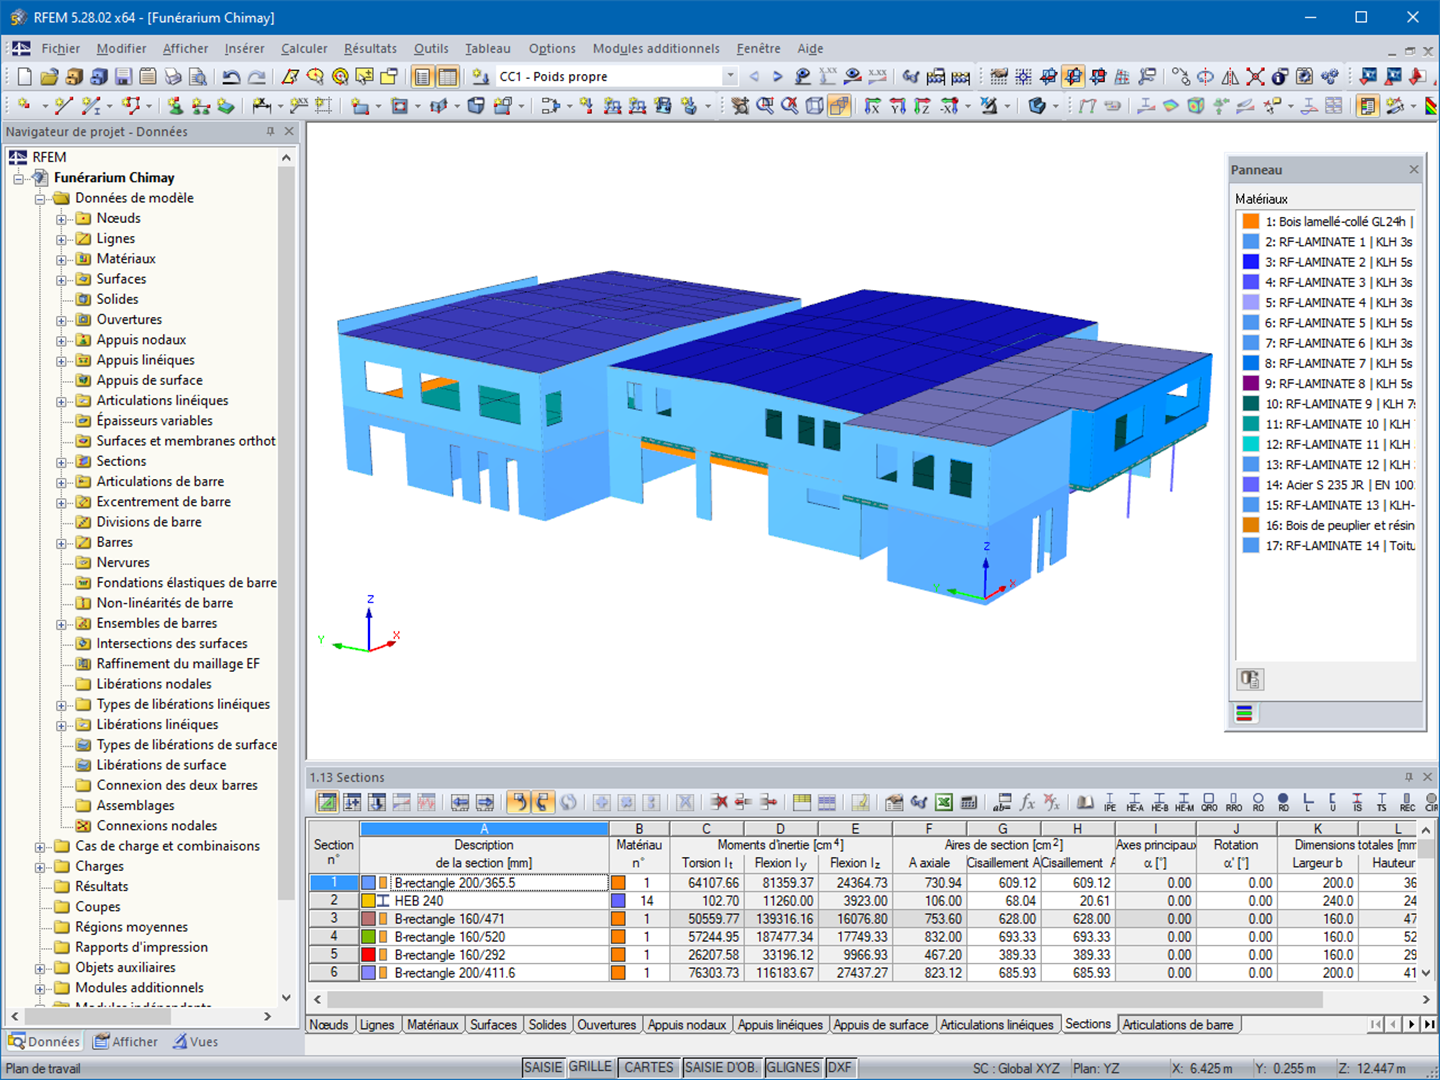The height and width of the screenshot is (1080, 1440).
Task: Expand the Nœuds node in the project tree
Action: click(x=62, y=218)
